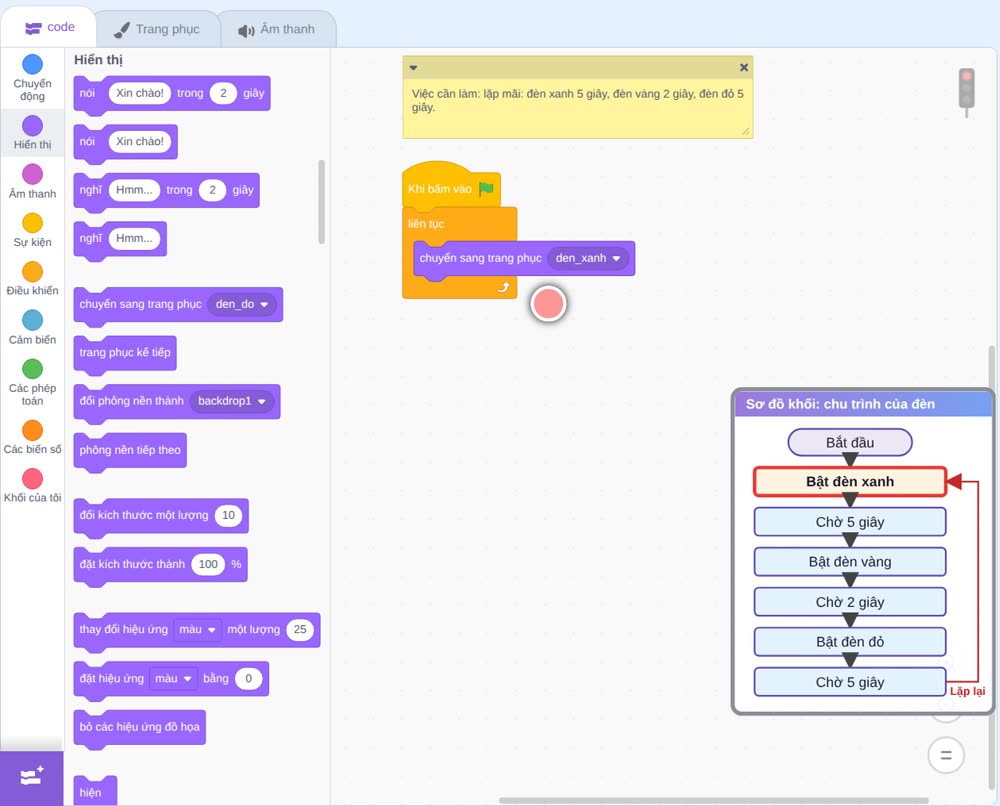Open màu dropdown in thay đổi hiệu ứng block
Viewport: 1000px width, 806px height.
pos(197,629)
